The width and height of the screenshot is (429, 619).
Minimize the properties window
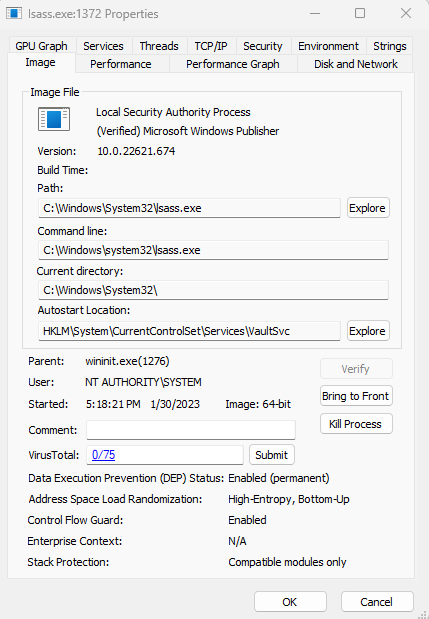click(x=315, y=13)
